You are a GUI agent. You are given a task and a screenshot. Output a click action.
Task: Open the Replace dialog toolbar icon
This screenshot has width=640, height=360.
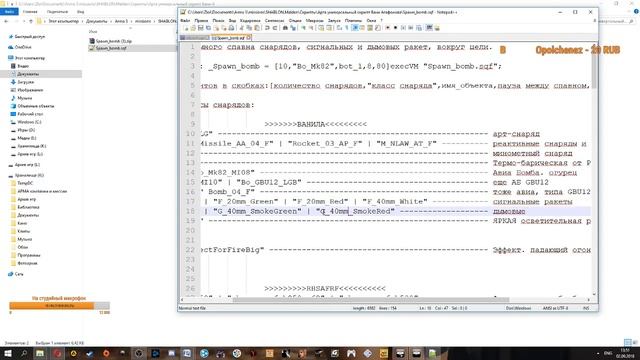coord(293,28)
